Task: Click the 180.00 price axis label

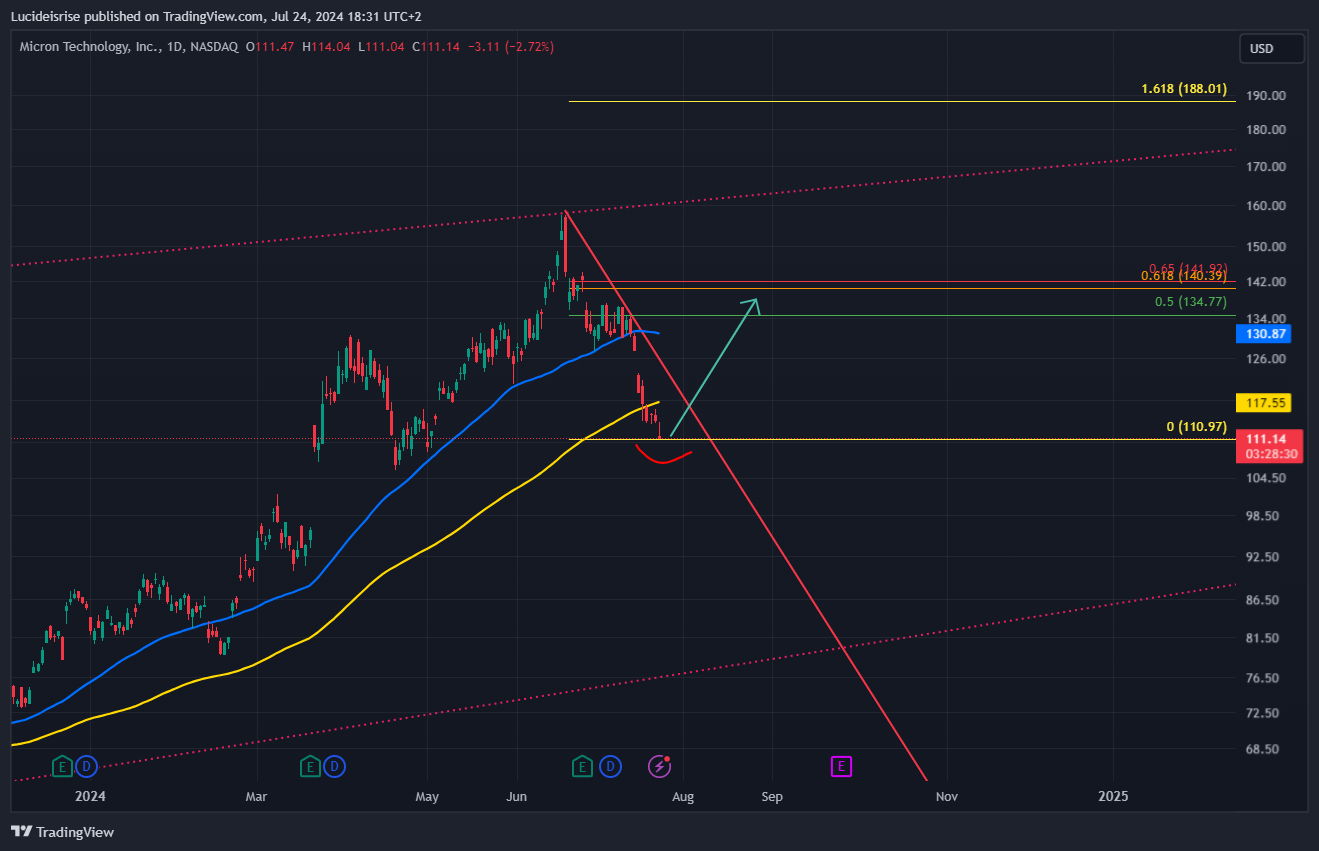Action: (1265, 129)
